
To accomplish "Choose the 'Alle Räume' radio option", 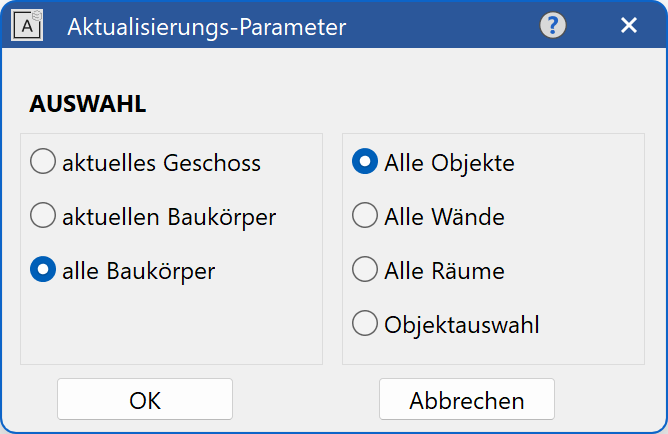I will click(x=365, y=270).
